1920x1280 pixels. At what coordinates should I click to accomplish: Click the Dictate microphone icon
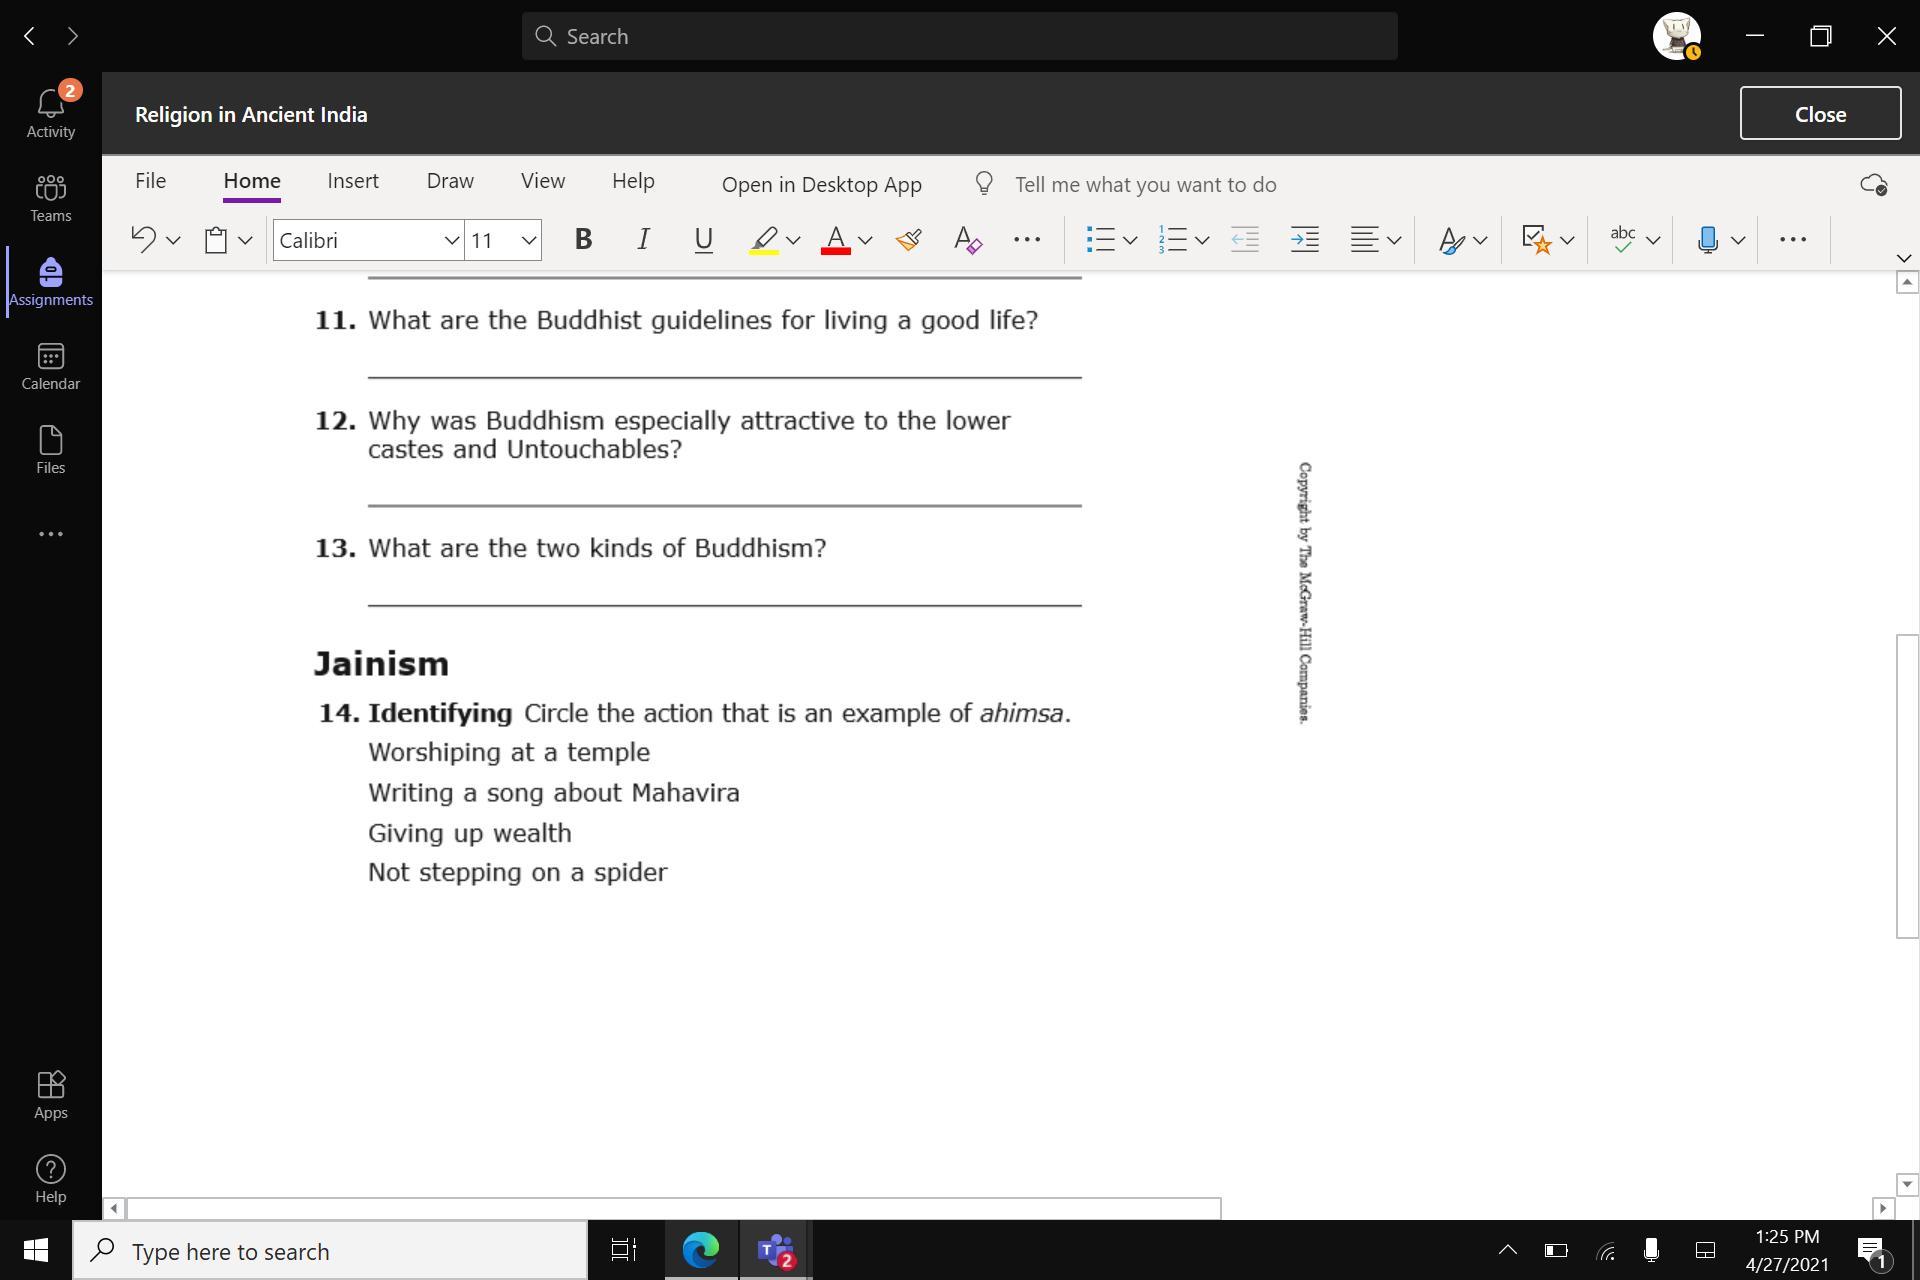(1708, 240)
